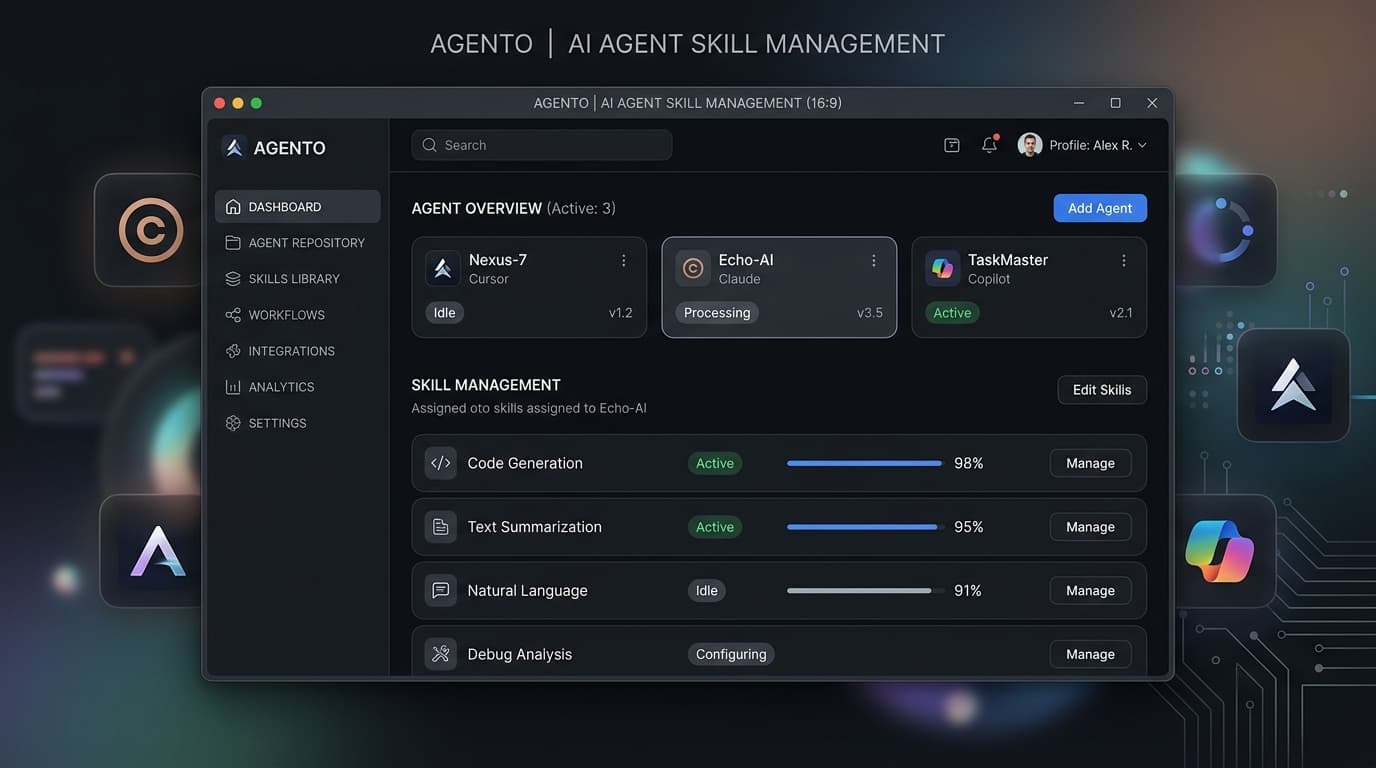Manage the Code Generation skill
The width and height of the screenshot is (1376, 768).
click(1090, 463)
